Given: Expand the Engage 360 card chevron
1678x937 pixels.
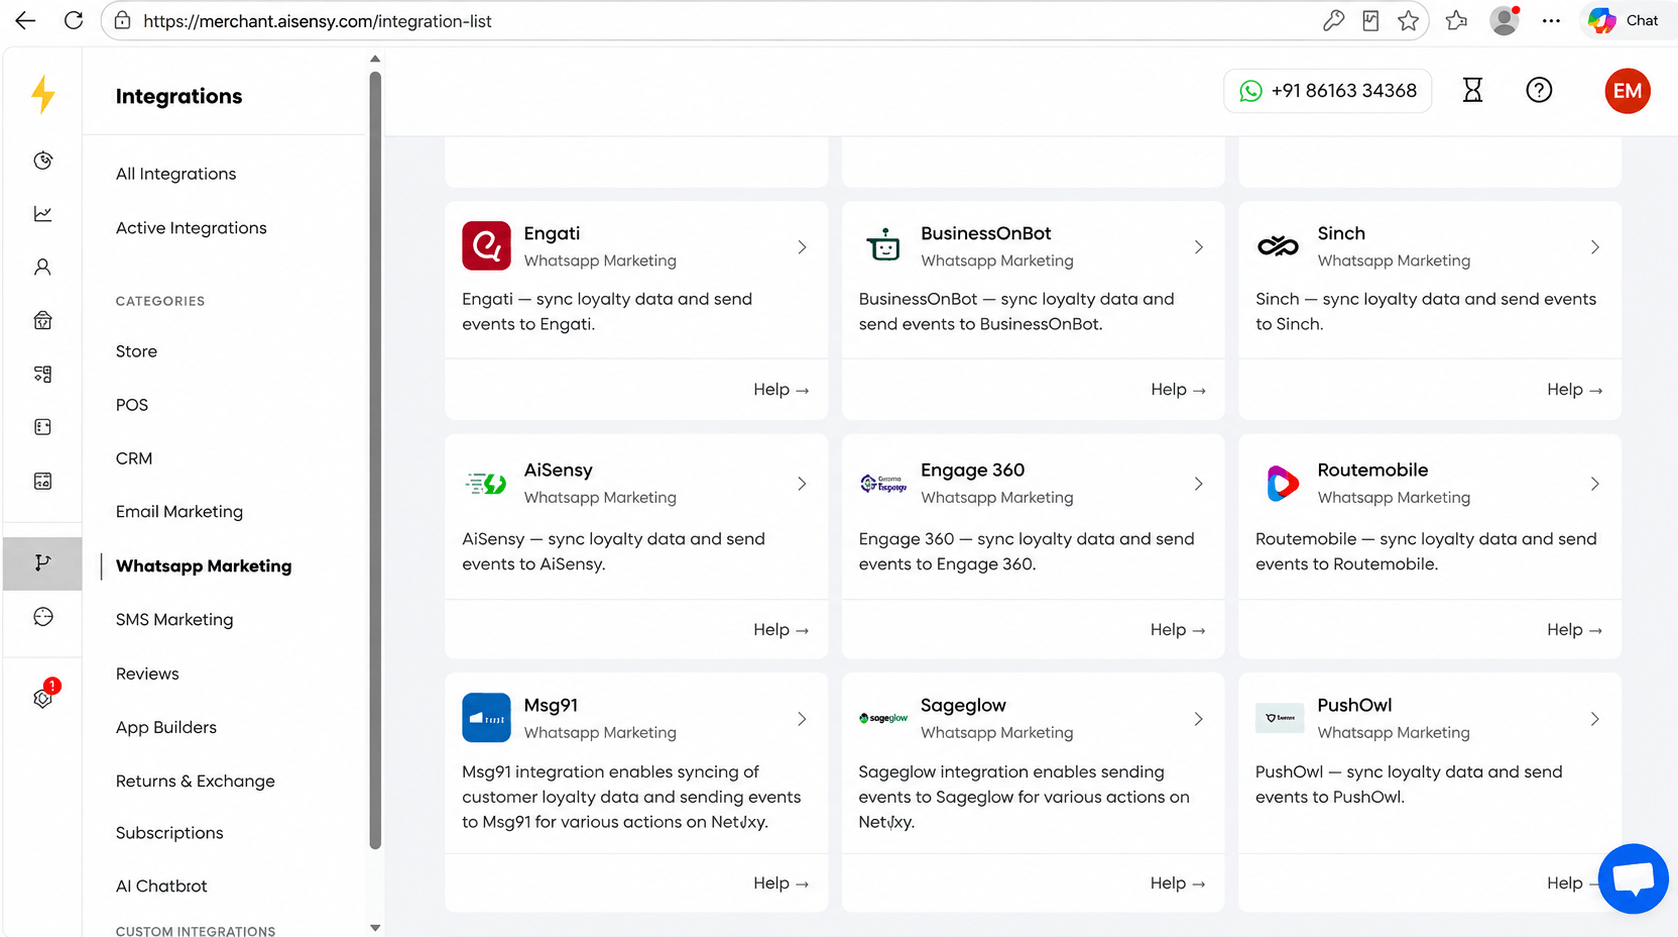Looking at the screenshot, I should [x=1198, y=484].
